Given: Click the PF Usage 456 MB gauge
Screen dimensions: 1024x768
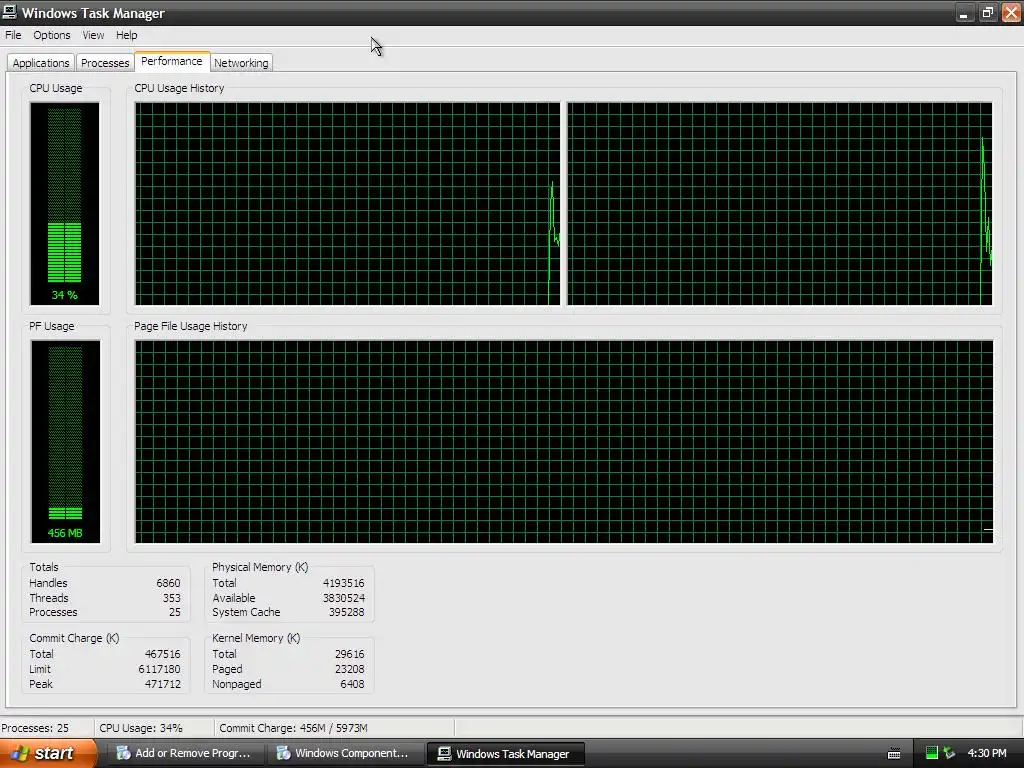Looking at the screenshot, I should coord(65,441).
